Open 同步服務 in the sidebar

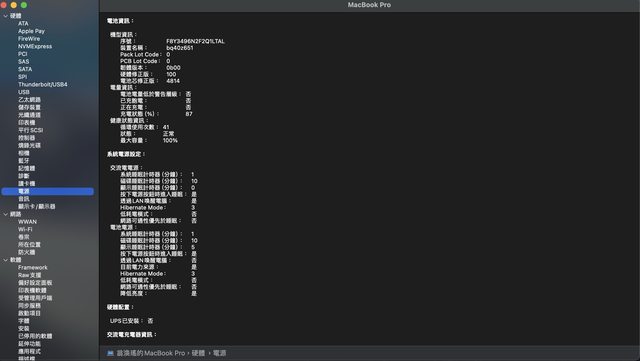(x=29, y=305)
